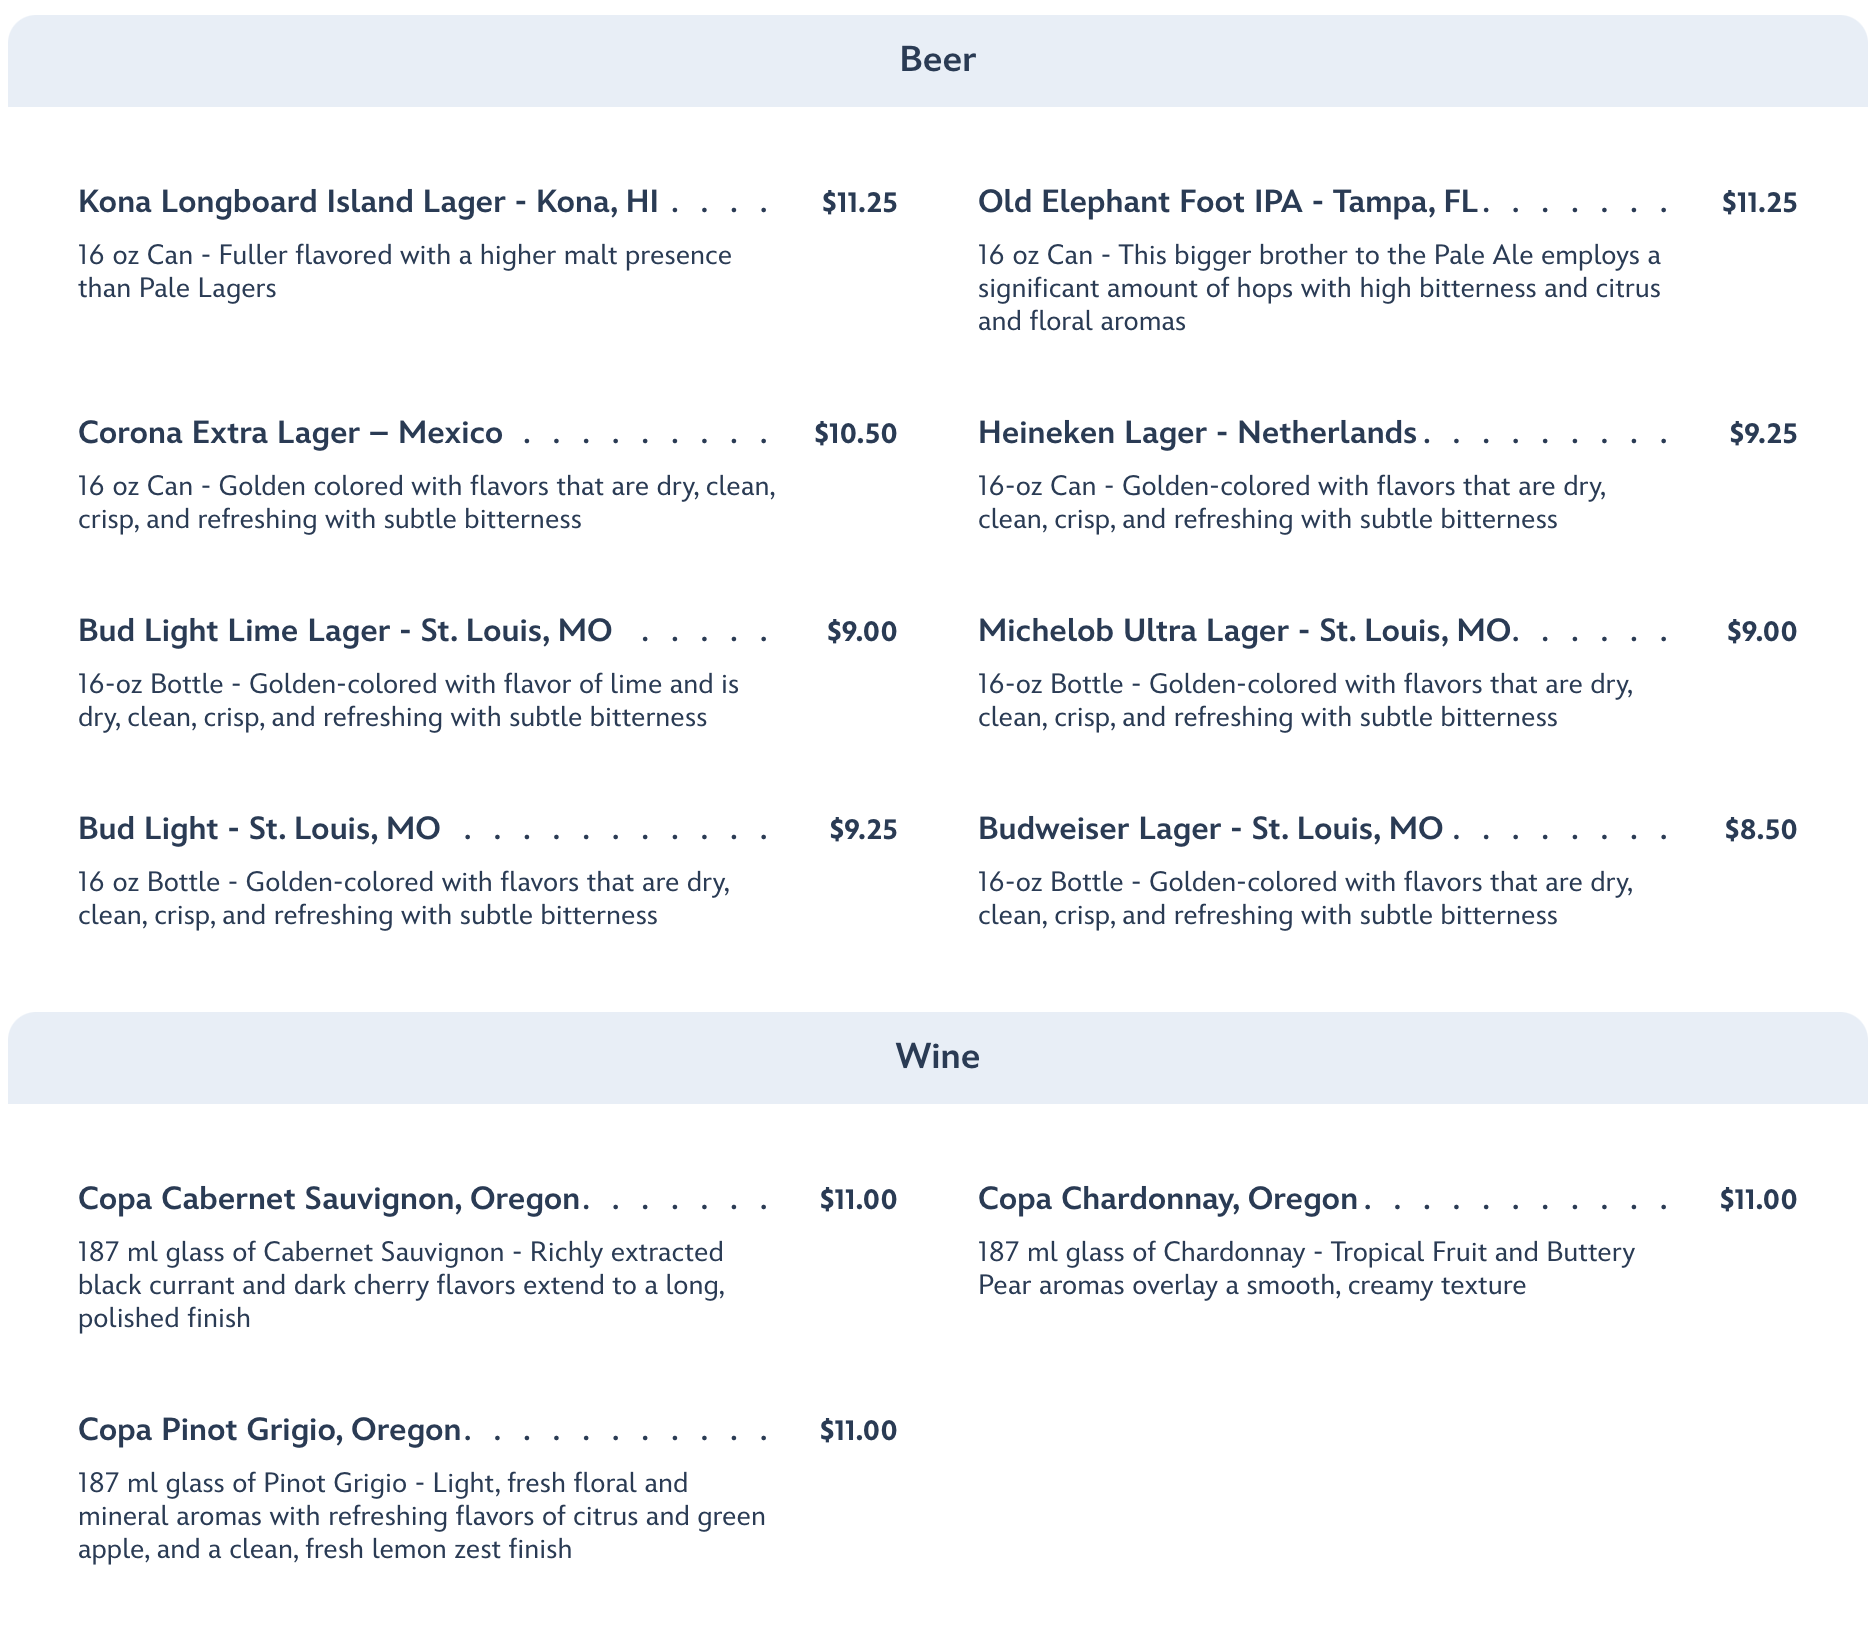Click the Kona Longboard description text
1874x1640 pixels.
[x=404, y=271]
